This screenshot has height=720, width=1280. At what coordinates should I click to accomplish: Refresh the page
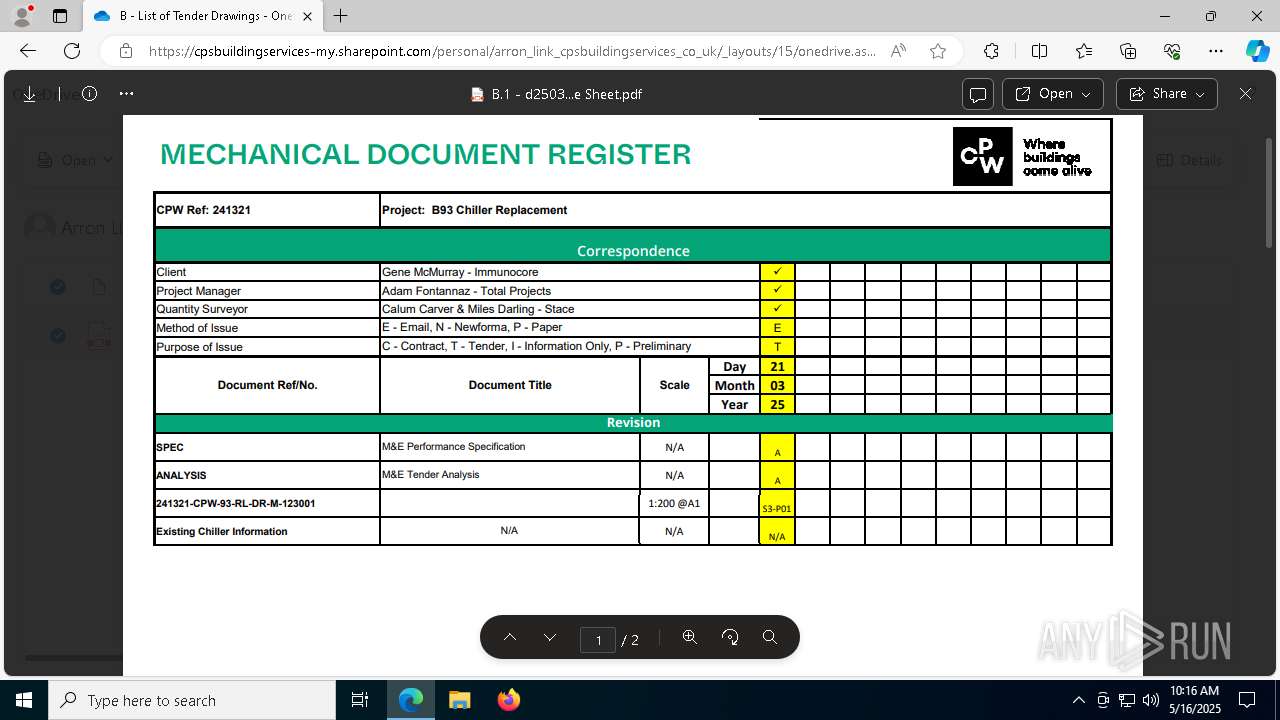click(x=72, y=51)
